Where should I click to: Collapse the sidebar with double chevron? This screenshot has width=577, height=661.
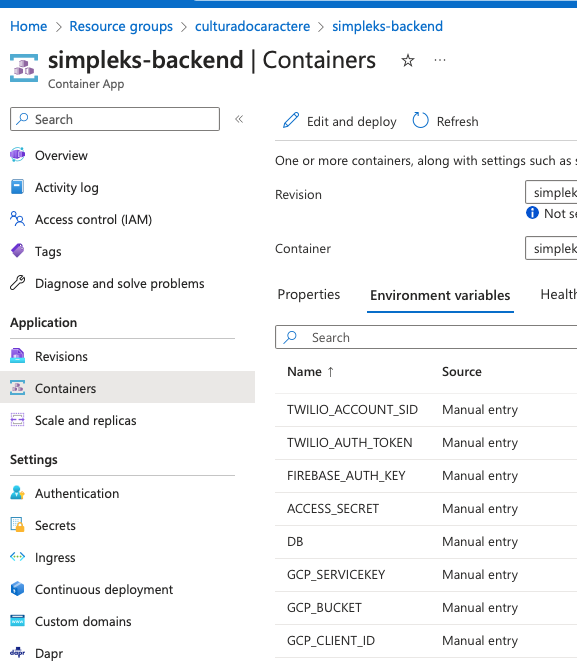point(239,119)
